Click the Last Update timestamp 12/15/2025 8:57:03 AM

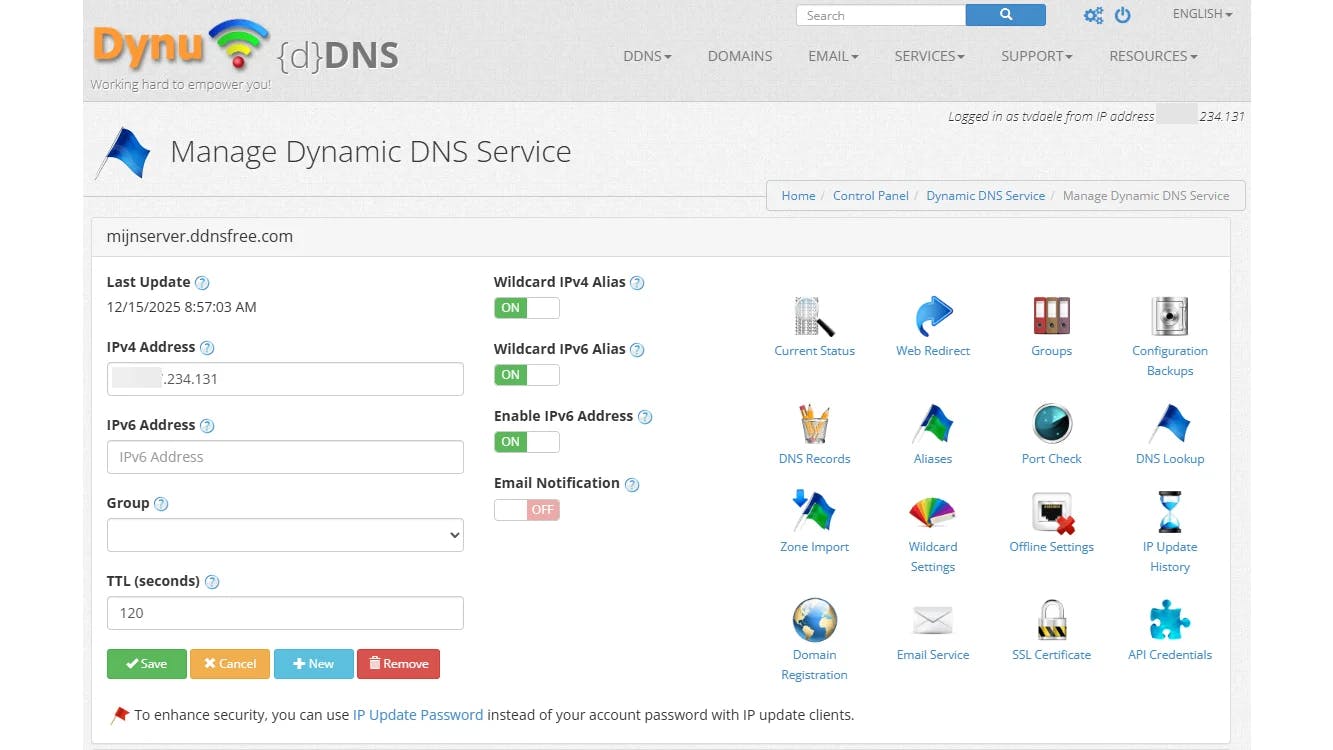tap(182, 307)
